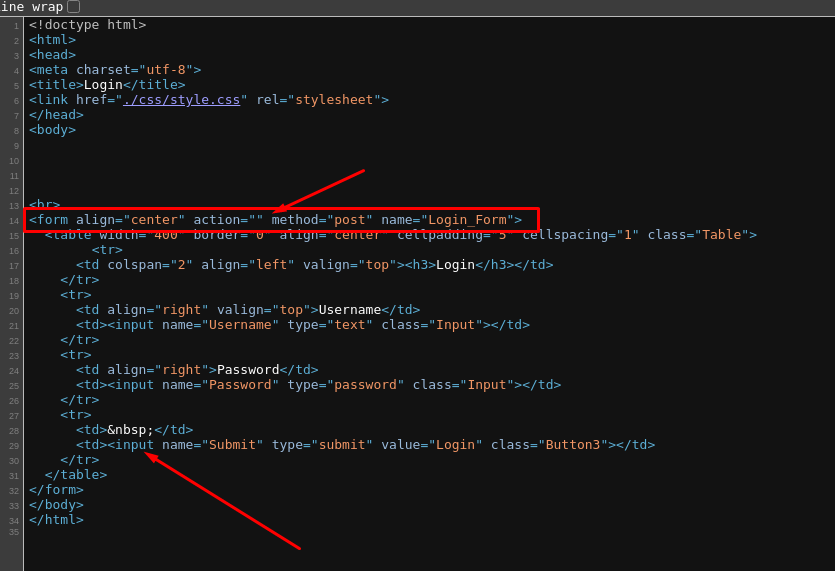Click line number 1 in the gutter
Image resolution: width=835 pixels, height=571 pixels.
click(16, 26)
